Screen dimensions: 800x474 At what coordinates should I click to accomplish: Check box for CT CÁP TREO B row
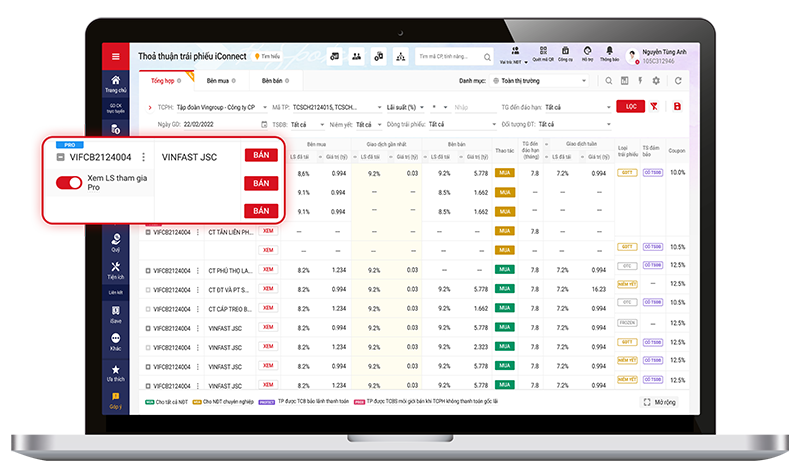[148, 309]
